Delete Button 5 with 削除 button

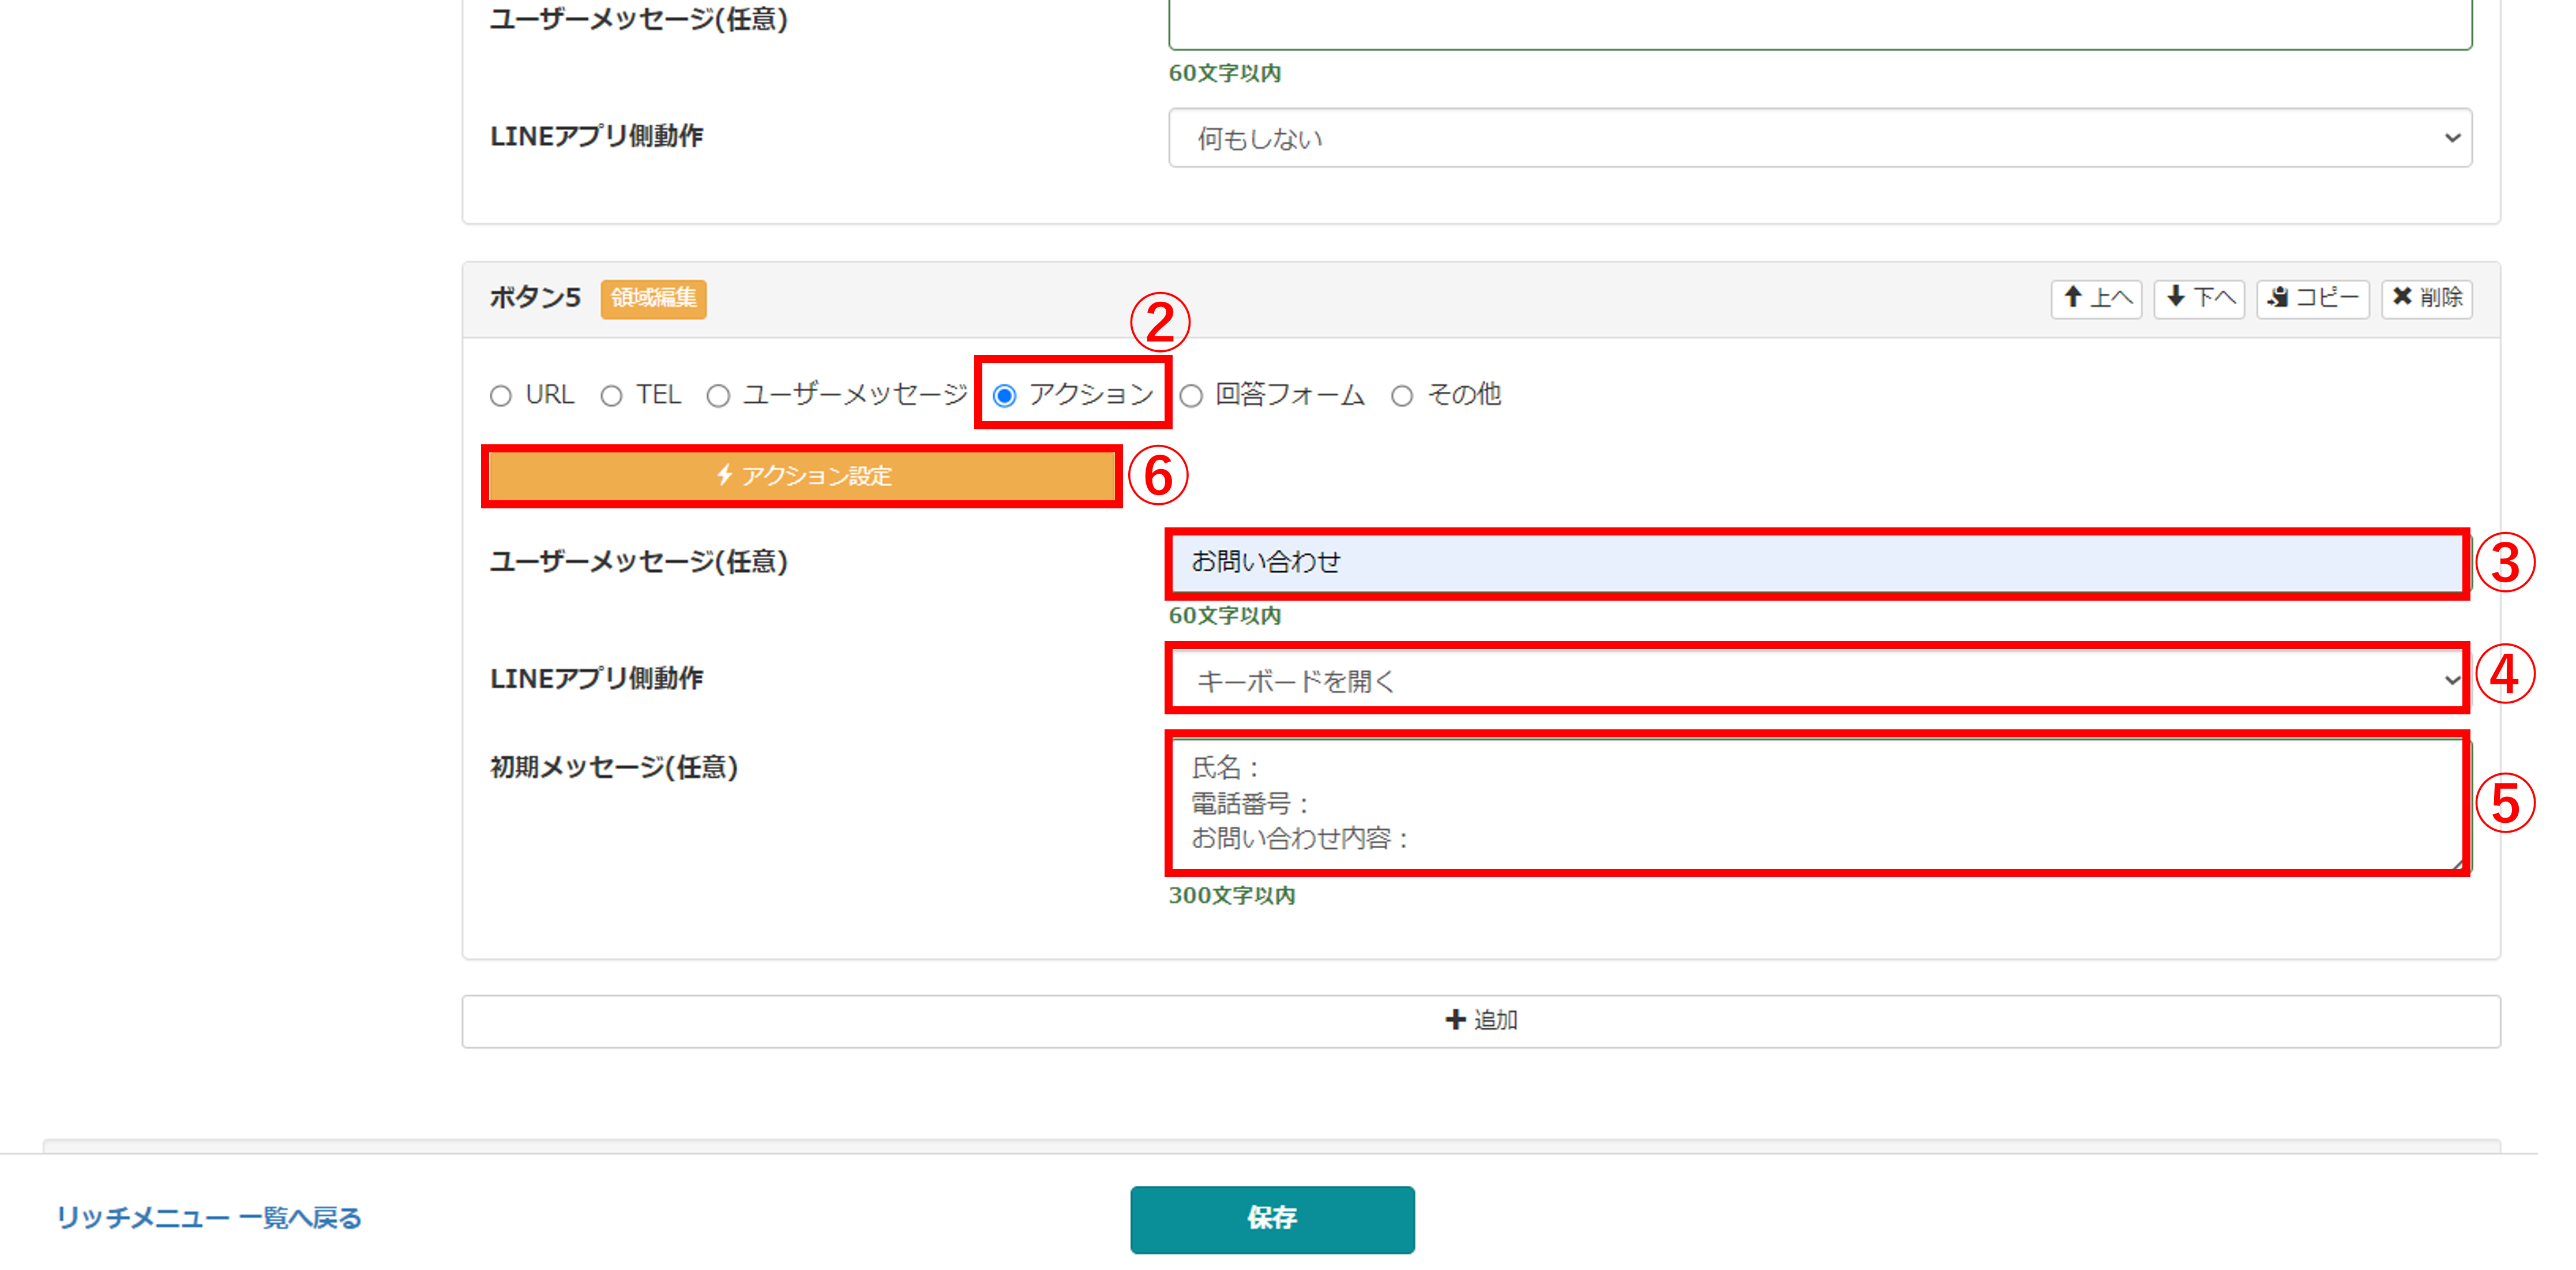point(2427,298)
